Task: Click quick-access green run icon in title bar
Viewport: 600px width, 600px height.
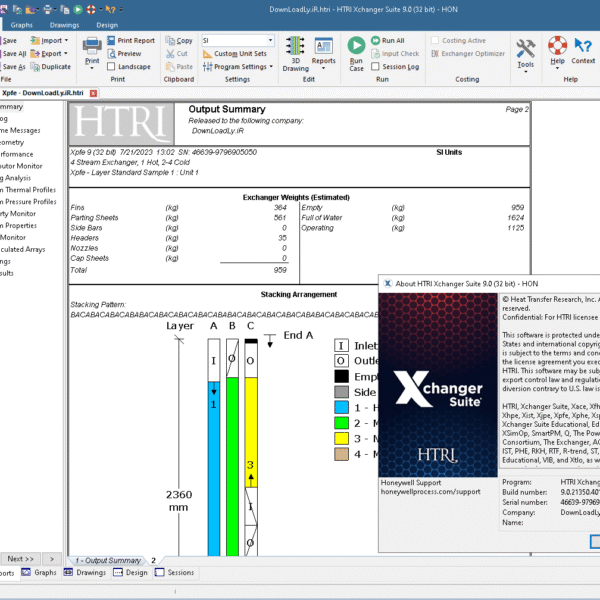Action: [78, 9]
